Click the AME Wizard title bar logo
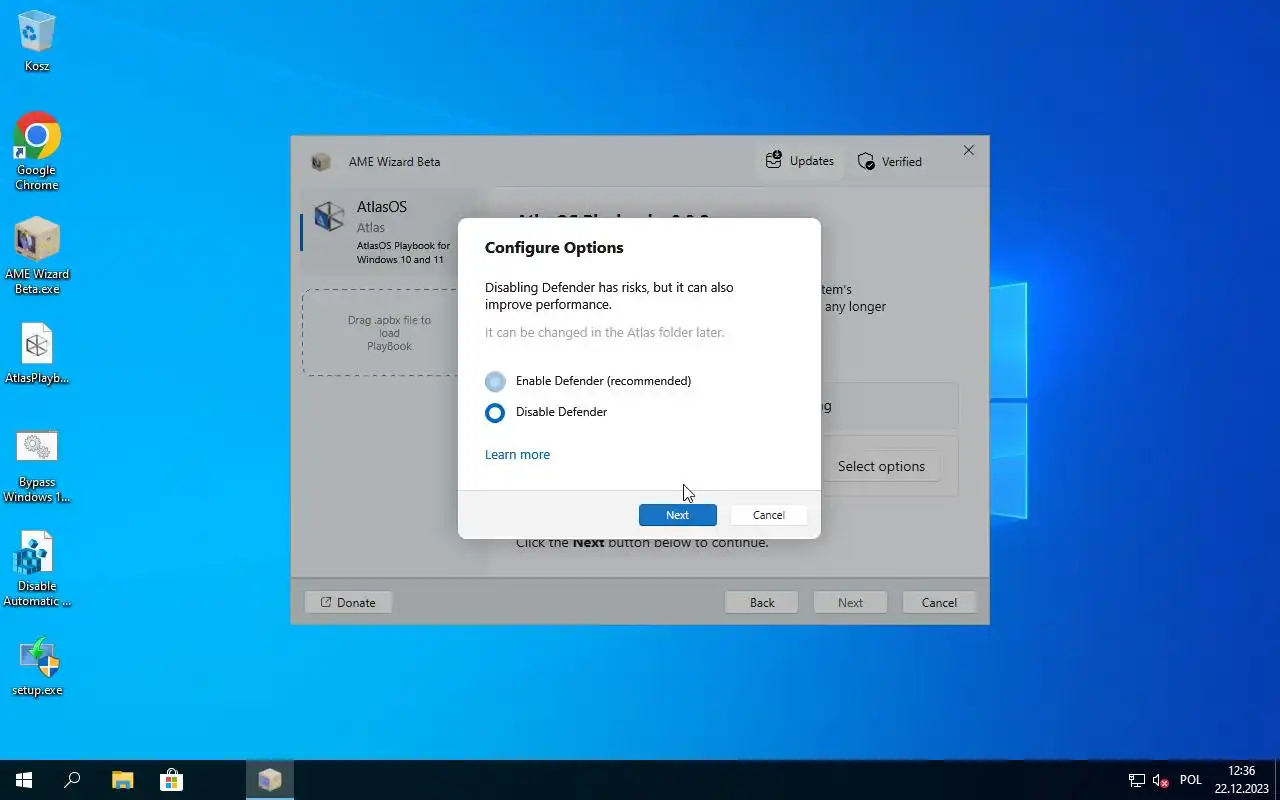Screen dimensions: 1280x800 320,162
